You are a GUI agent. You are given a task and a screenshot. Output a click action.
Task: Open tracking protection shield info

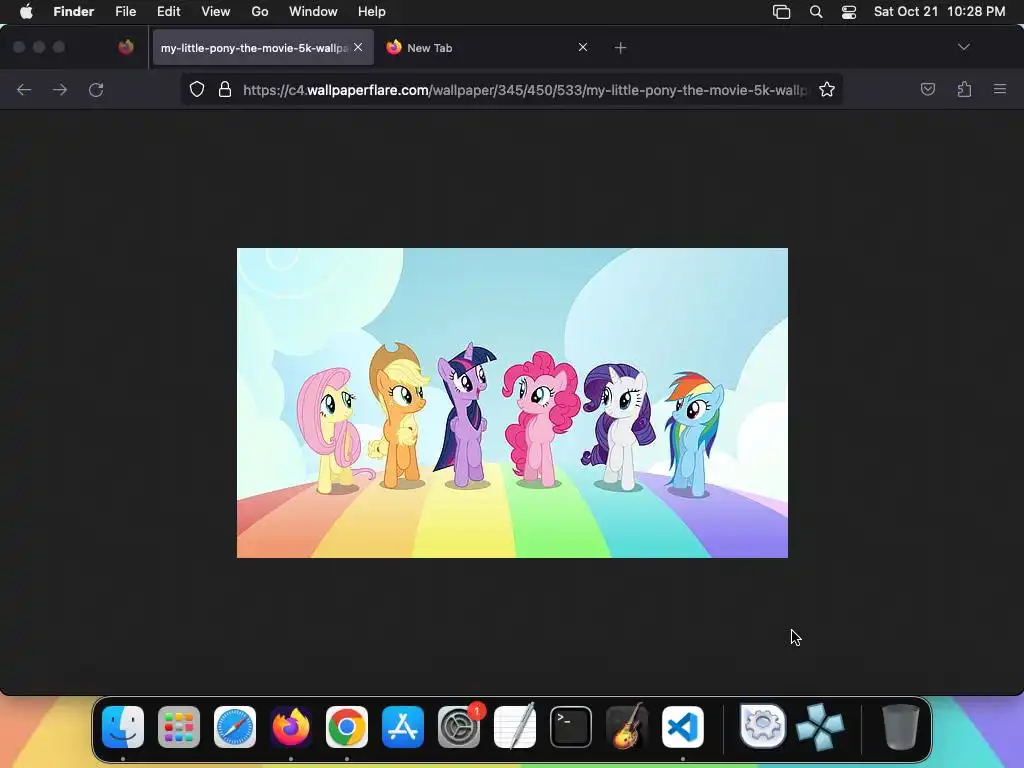point(197,89)
